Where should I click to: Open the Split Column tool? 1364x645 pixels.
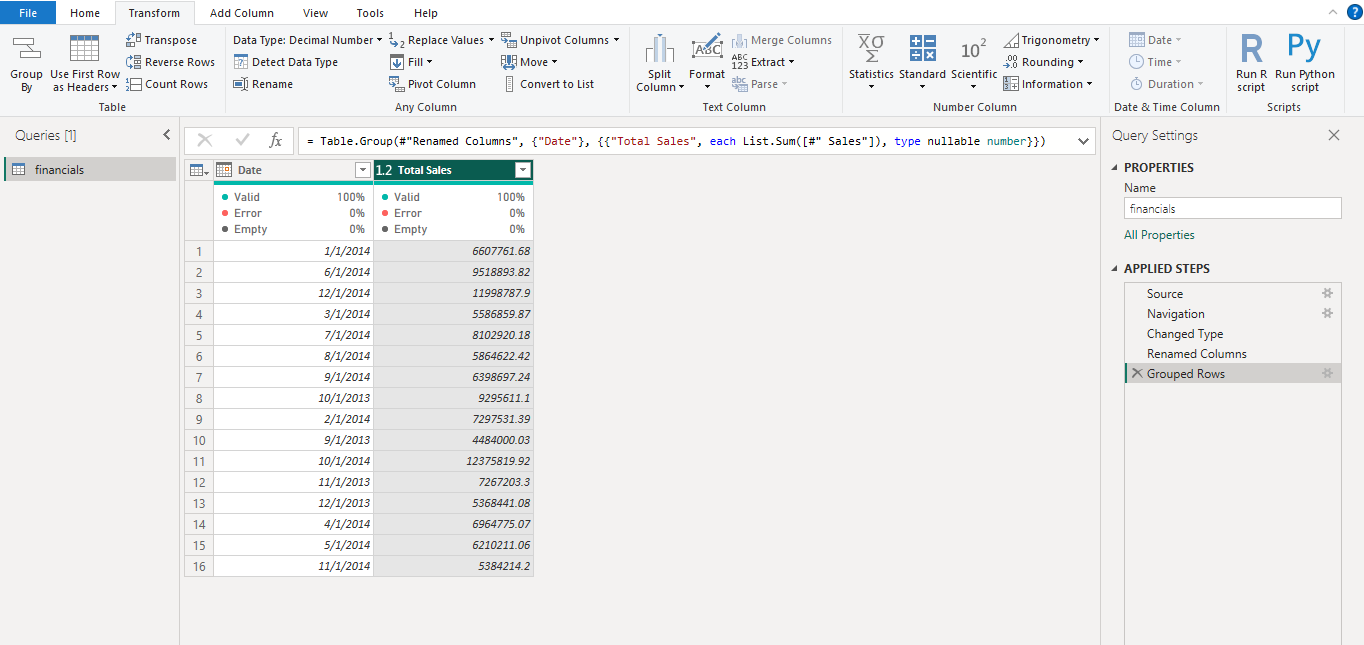659,64
